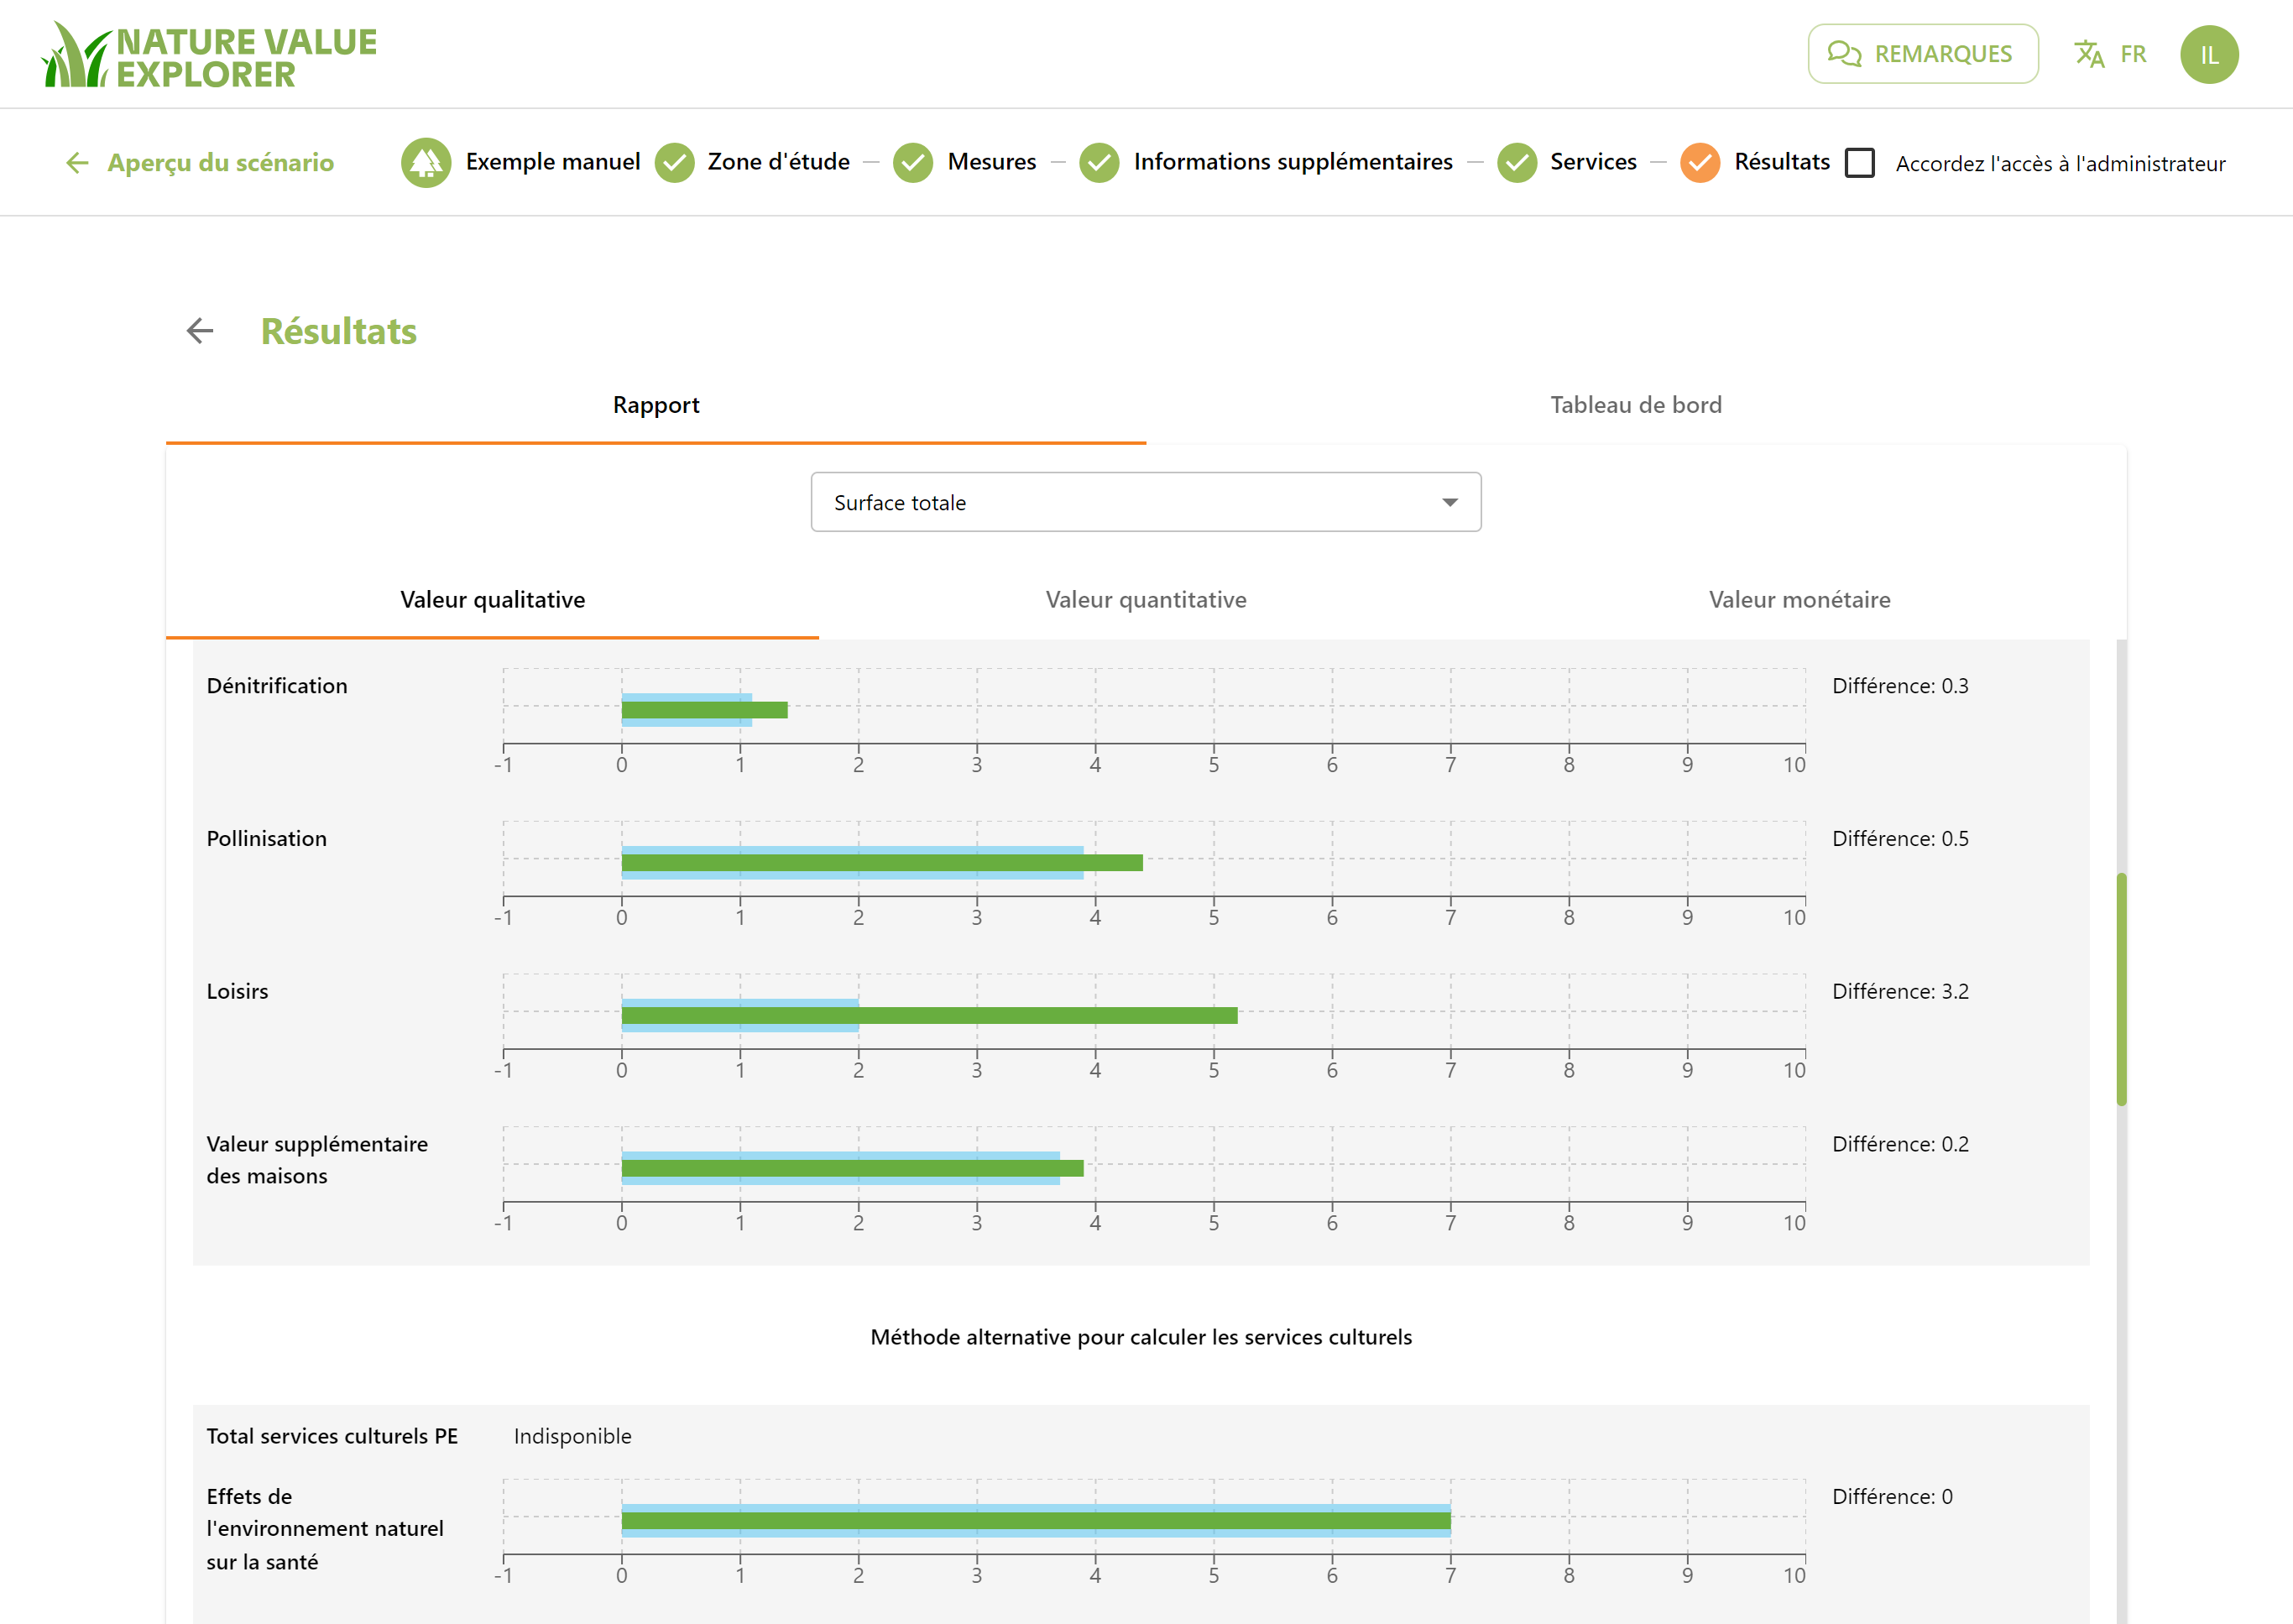The height and width of the screenshot is (1624, 2293).
Task: Click the tree icon beside Exemple manuel
Action: [426, 162]
